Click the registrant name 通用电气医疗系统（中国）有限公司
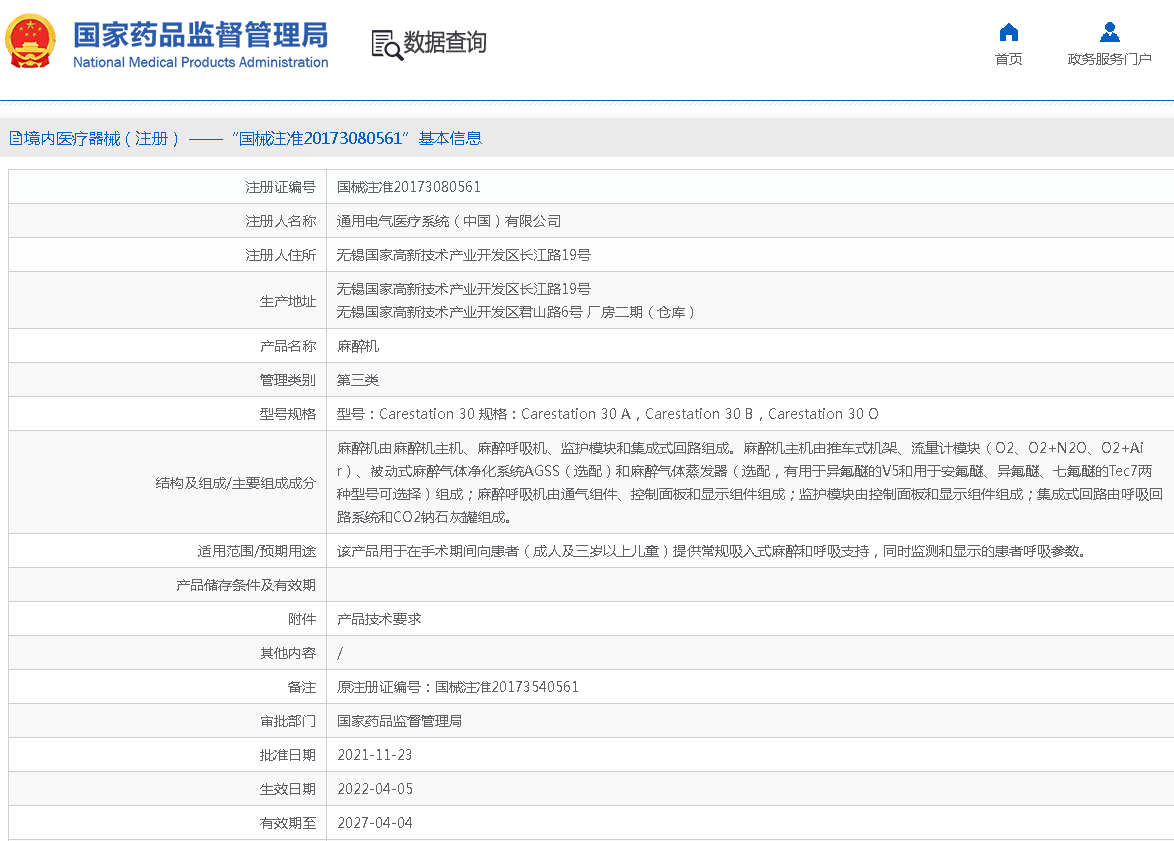The height and width of the screenshot is (841, 1174). click(x=448, y=221)
